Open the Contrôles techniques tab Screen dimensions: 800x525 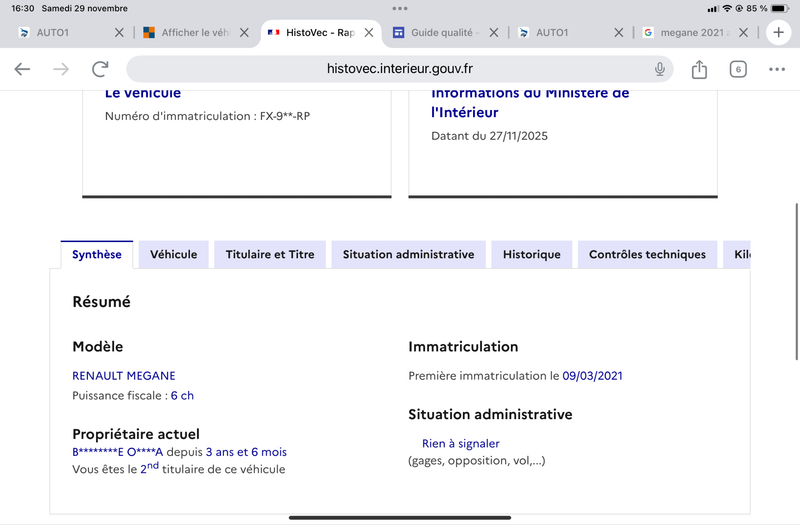point(647,255)
